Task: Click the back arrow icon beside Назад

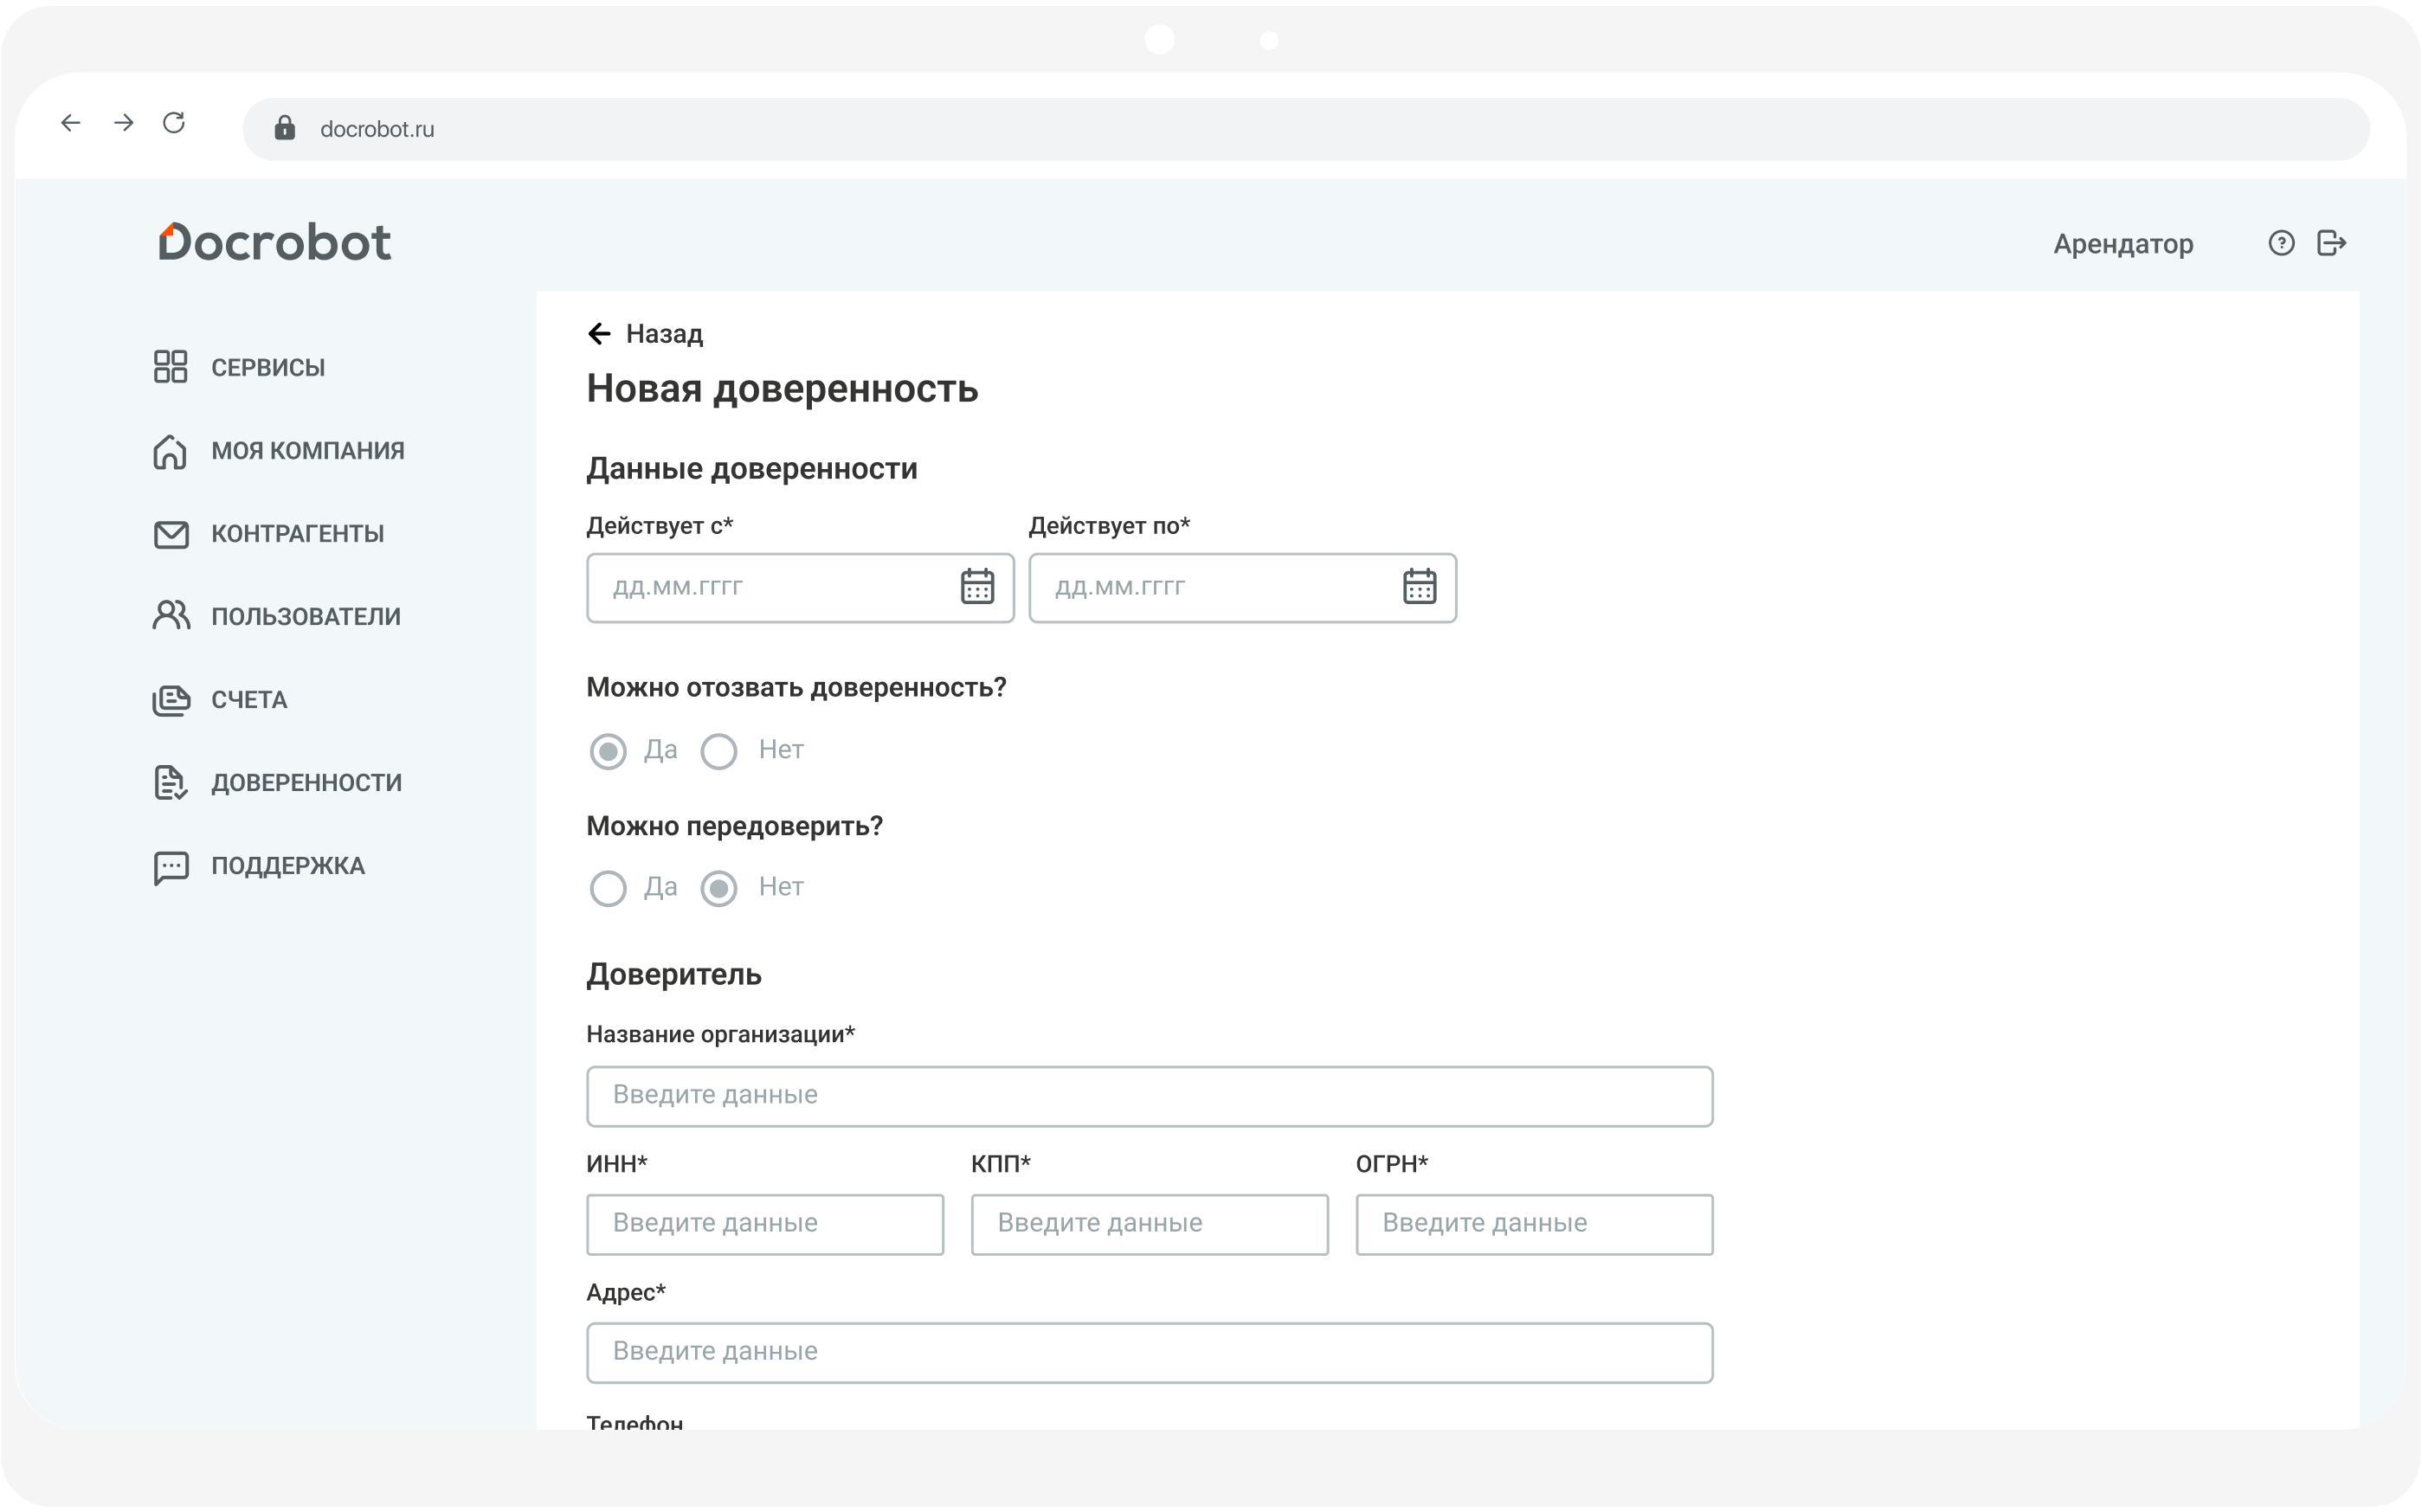Action: [599, 334]
